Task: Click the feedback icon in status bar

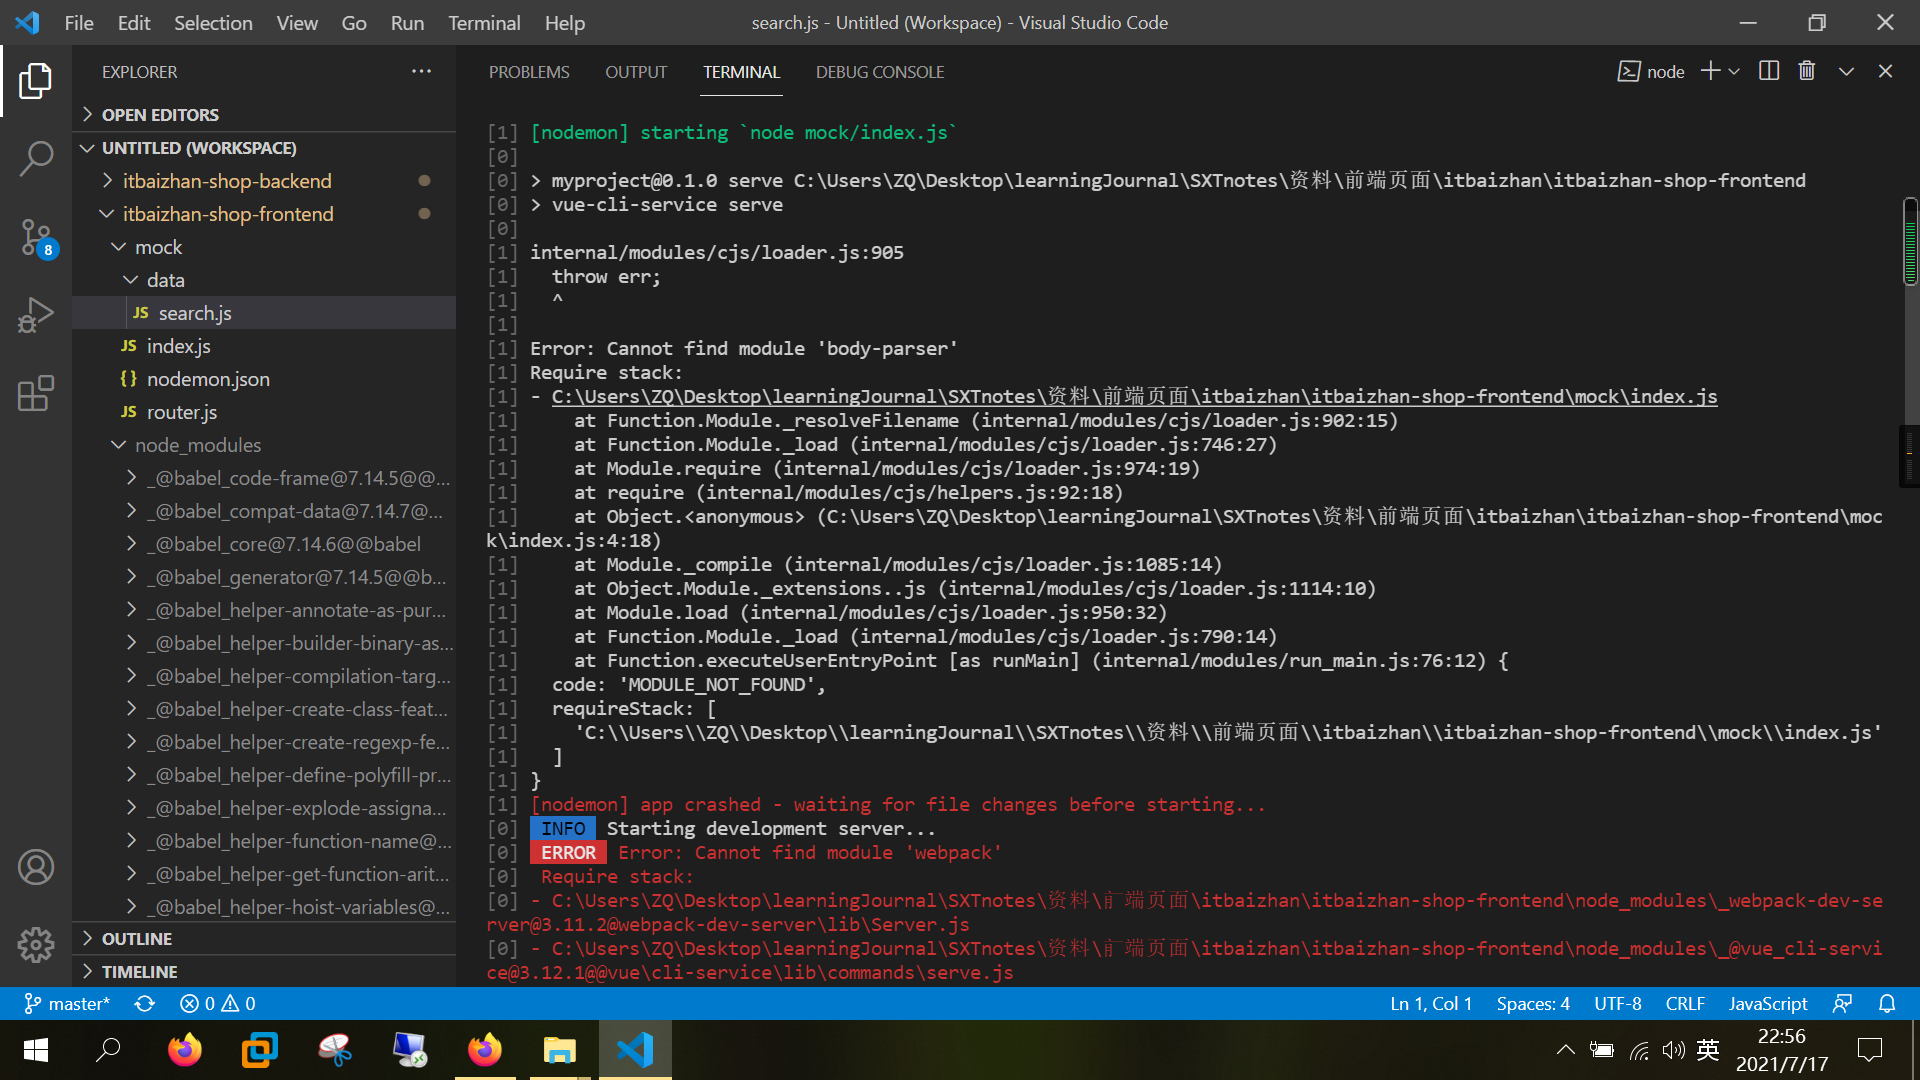Action: coord(1842,1003)
